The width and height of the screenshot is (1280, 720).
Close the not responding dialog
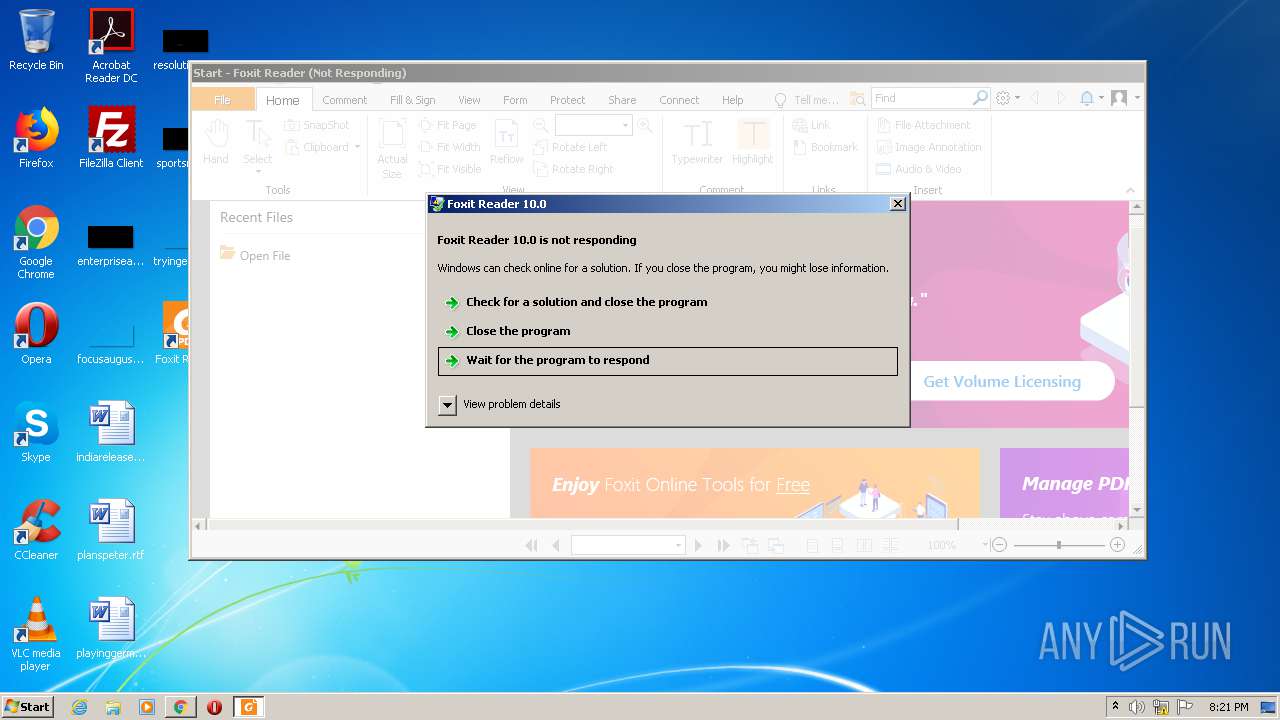[898, 204]
